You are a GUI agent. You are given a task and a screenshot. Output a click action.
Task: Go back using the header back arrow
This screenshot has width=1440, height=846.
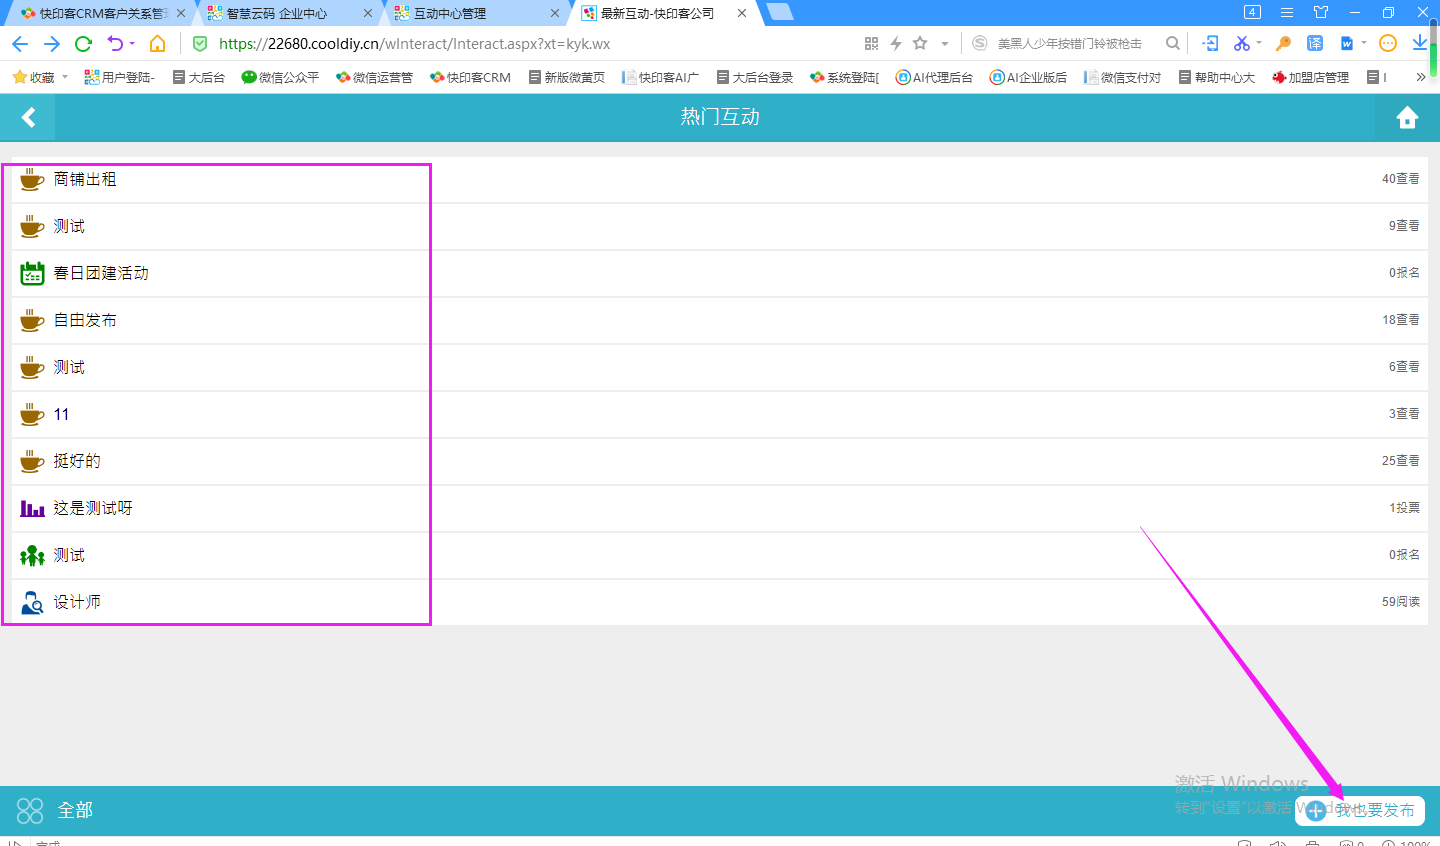coord(28,118)
